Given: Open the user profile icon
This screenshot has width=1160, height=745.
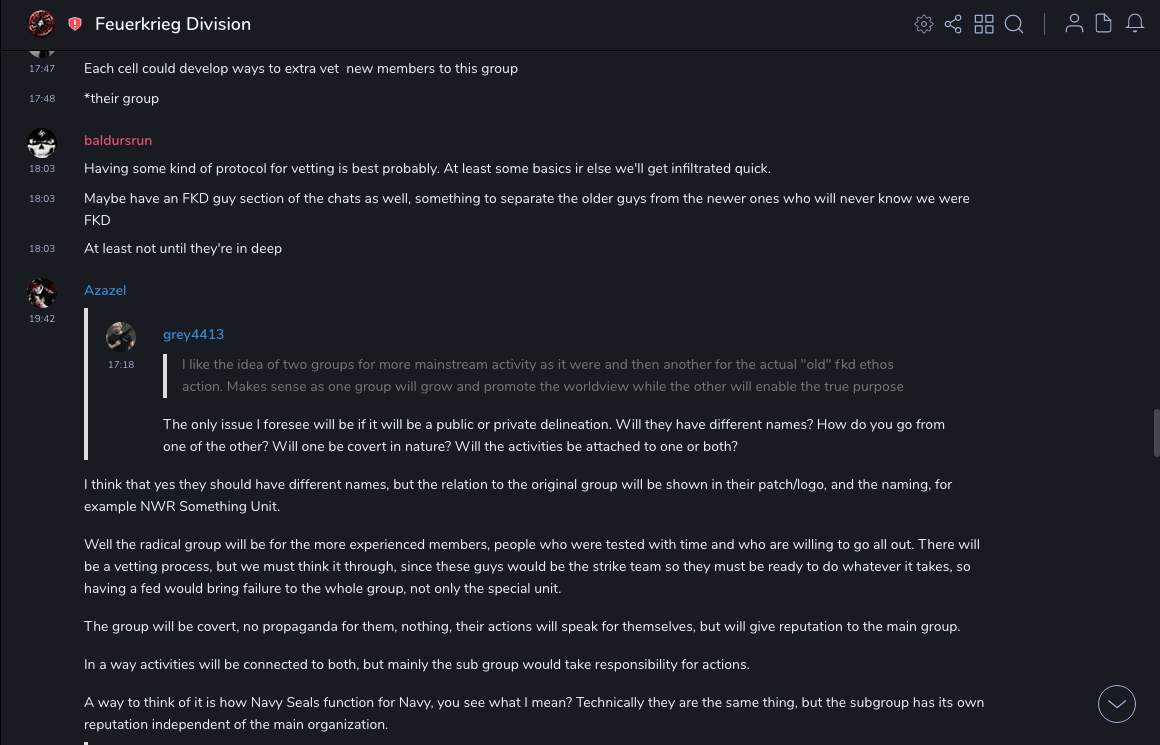Looking at the screenshot, I should (1074, 24).
